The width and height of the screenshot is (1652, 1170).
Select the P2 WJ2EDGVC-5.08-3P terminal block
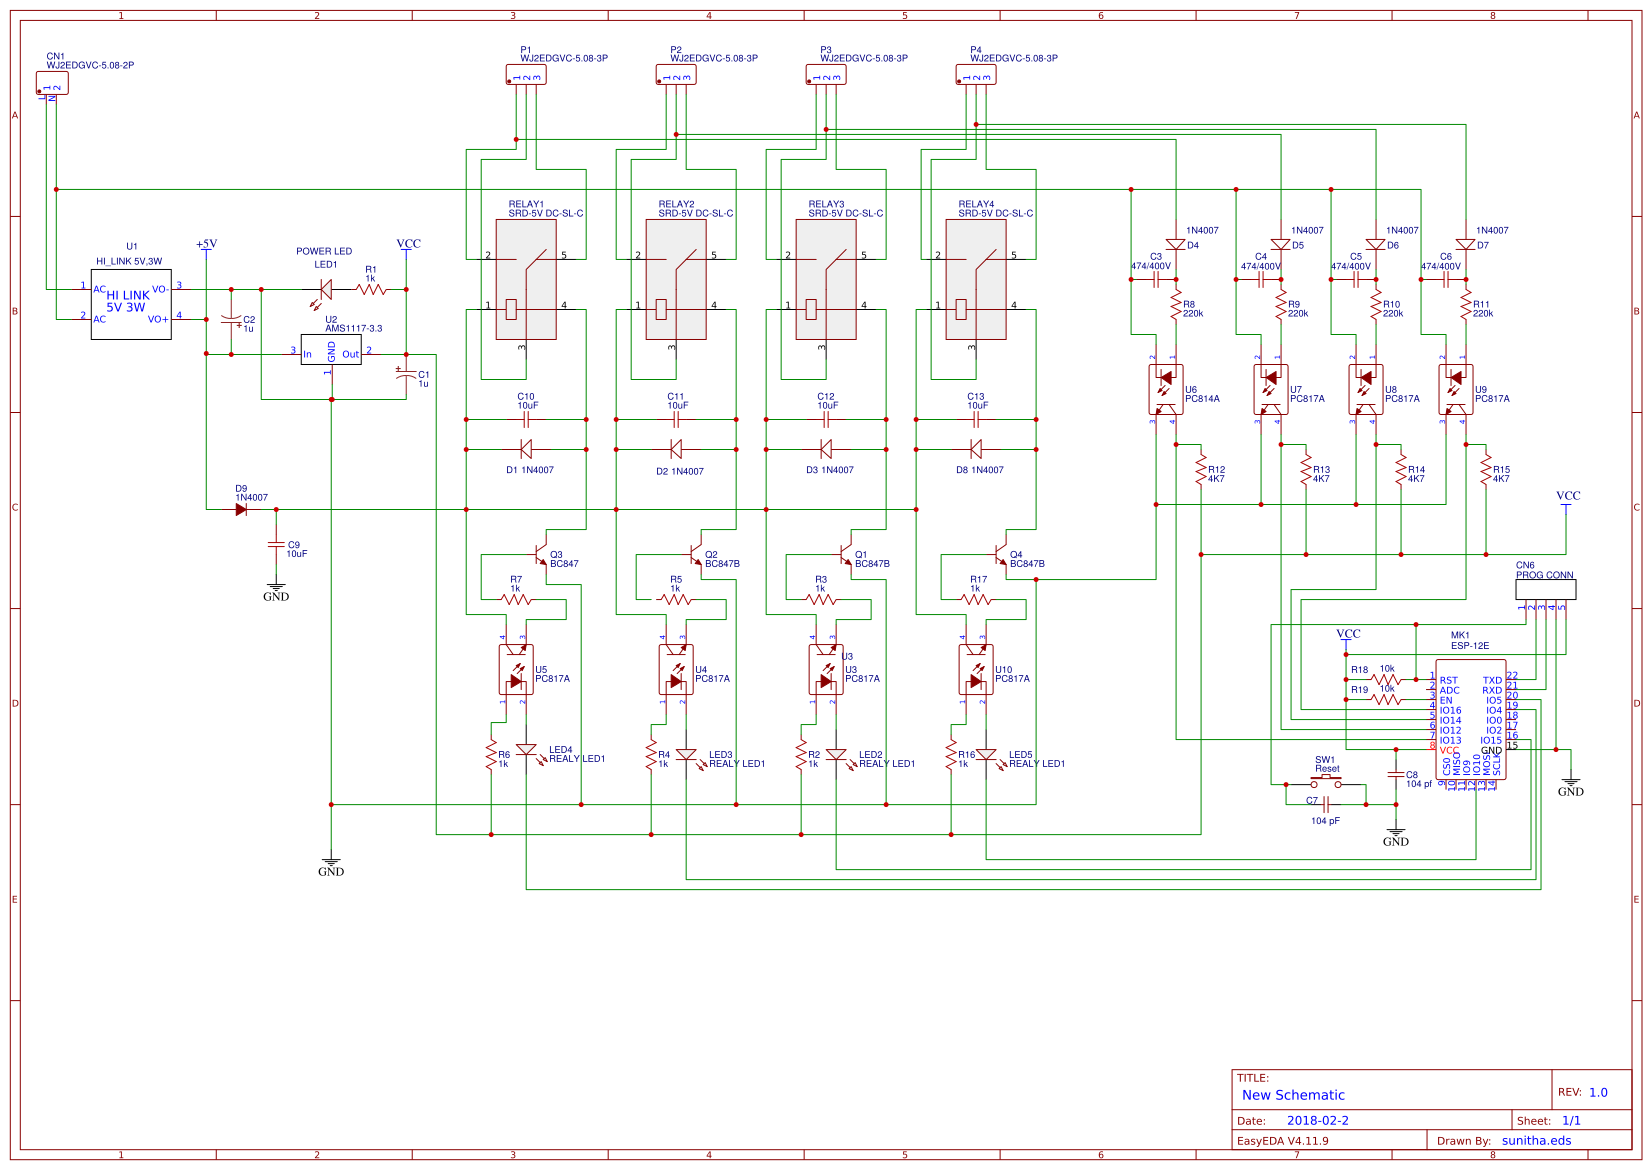click(x=678, y=74)
